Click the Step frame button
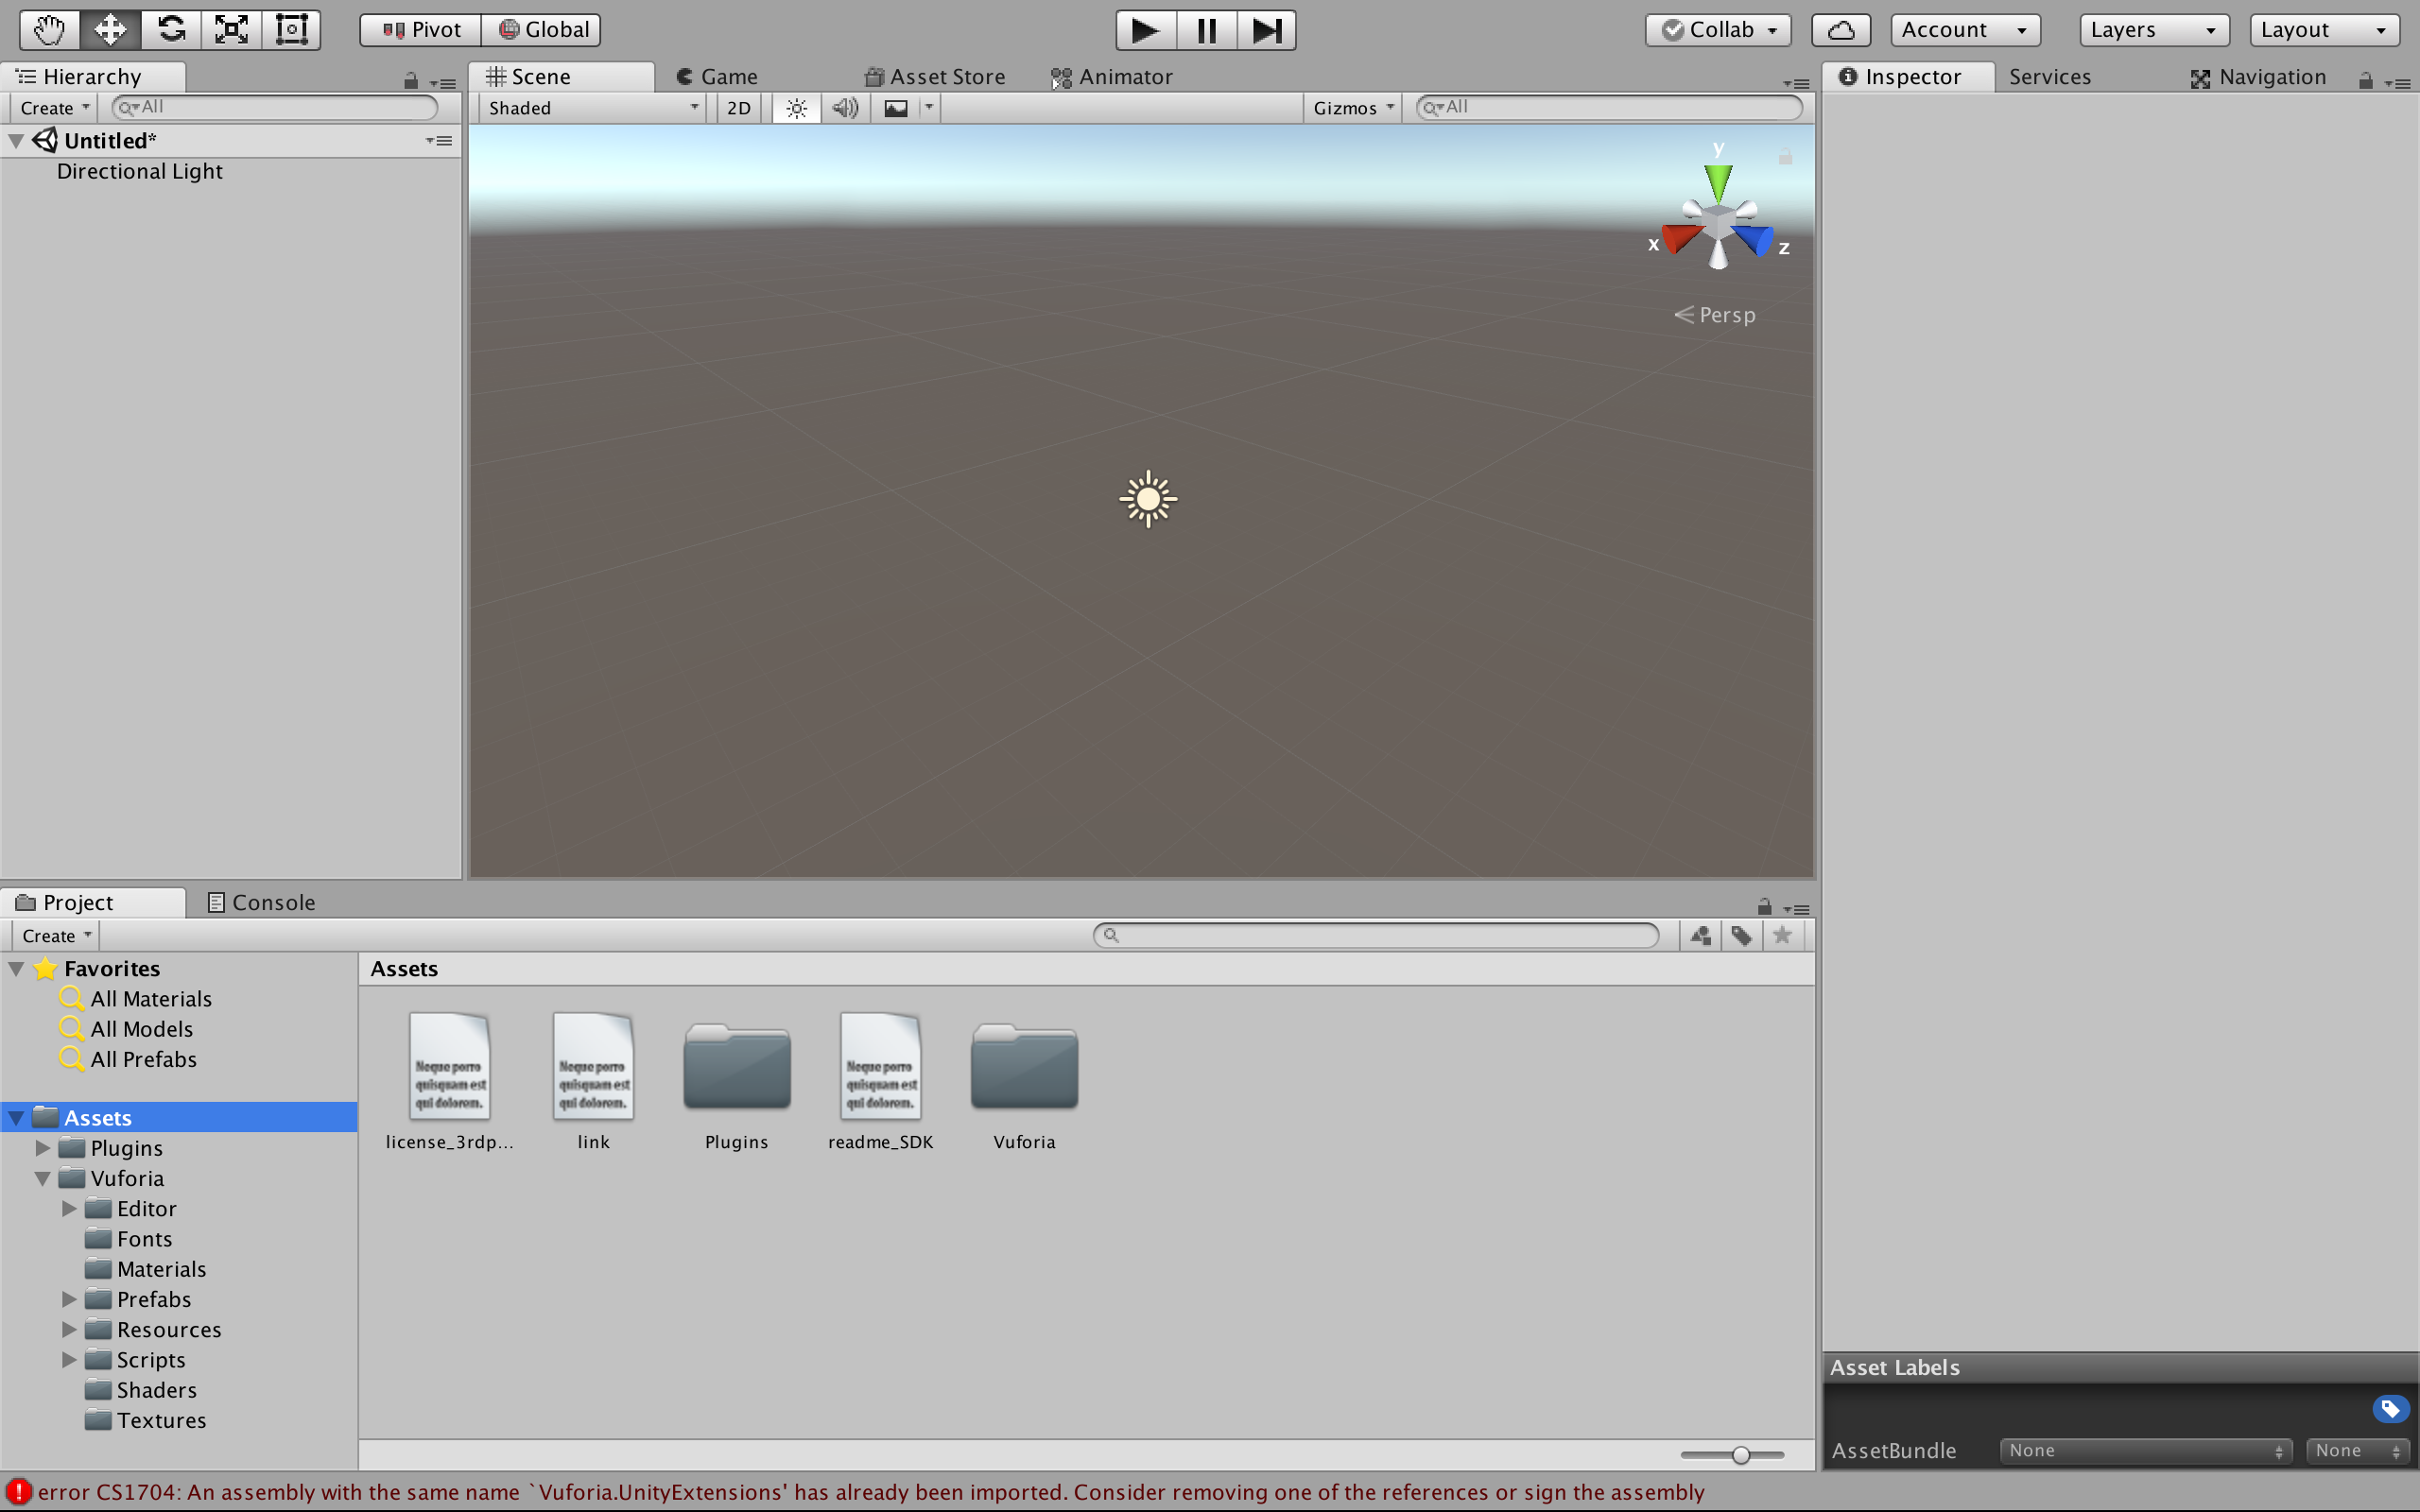 pyautogui.click(x=1266, y=30)
